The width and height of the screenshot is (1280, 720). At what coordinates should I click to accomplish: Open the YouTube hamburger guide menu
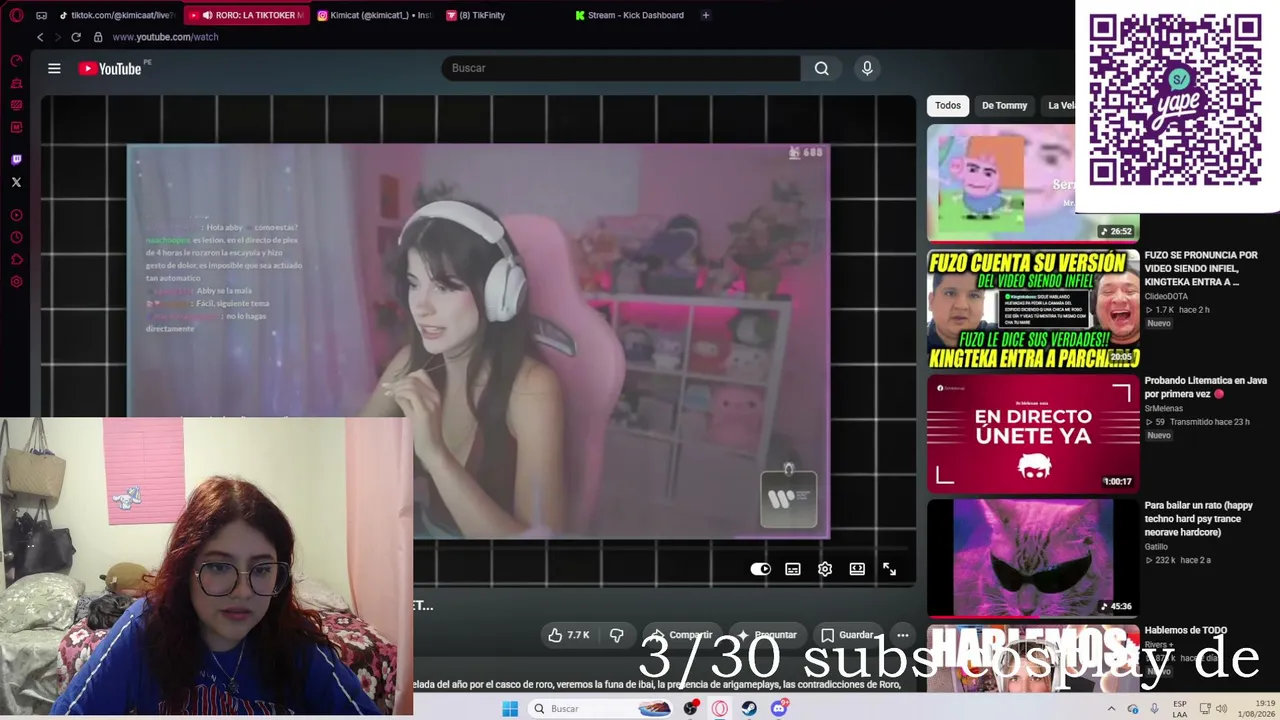pos(54,68)
